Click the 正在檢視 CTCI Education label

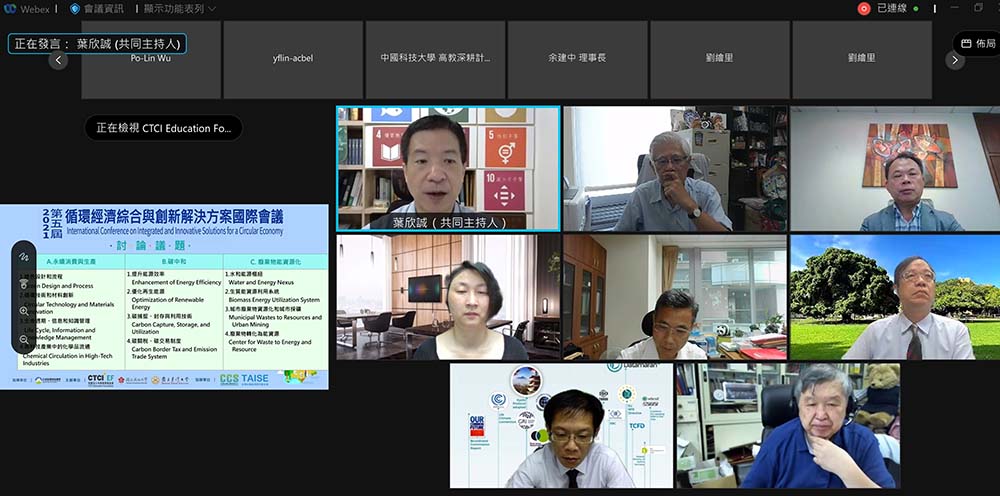point(163,128)
